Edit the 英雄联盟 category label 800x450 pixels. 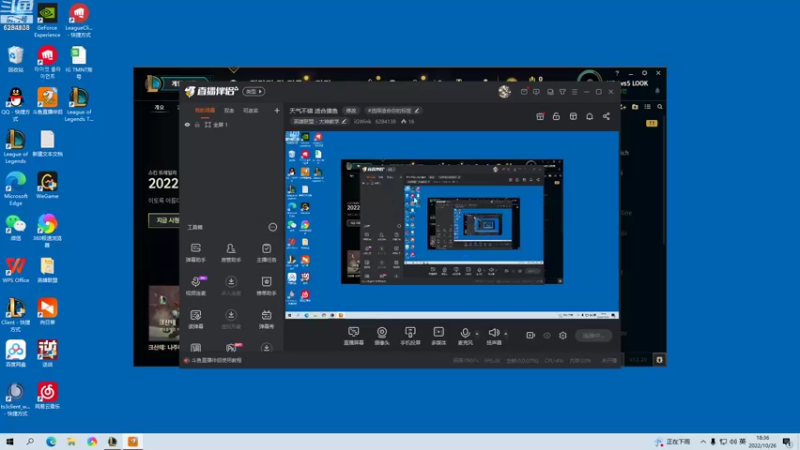pos(320,121)
